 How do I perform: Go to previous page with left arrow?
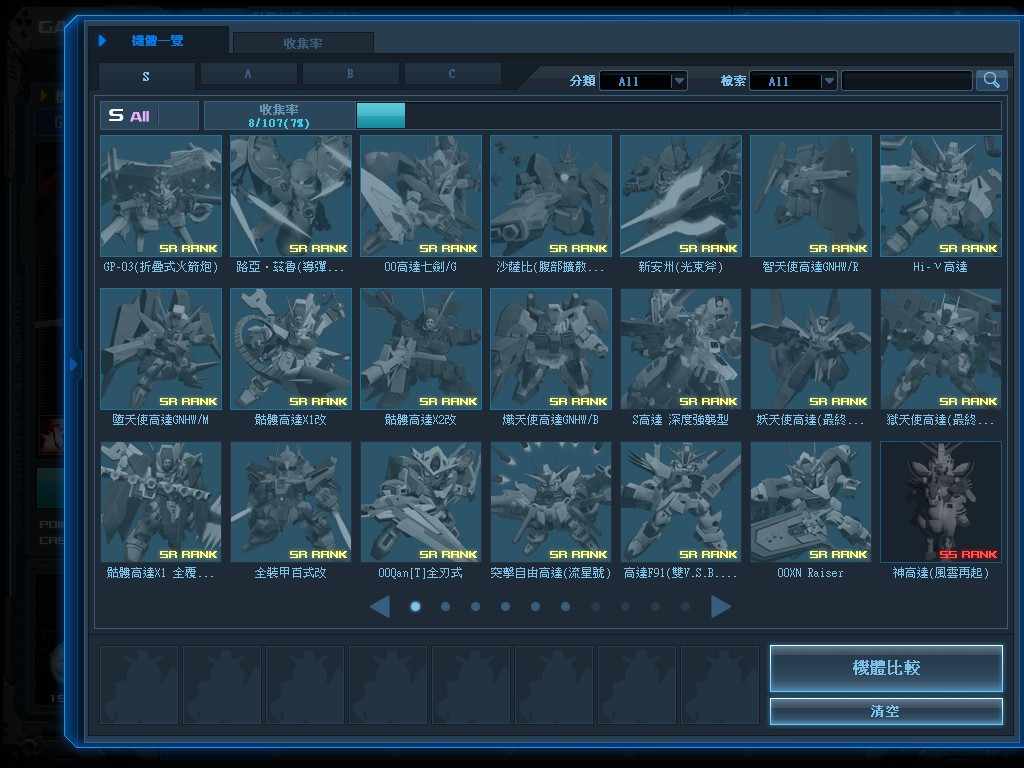tap(380, 607)
